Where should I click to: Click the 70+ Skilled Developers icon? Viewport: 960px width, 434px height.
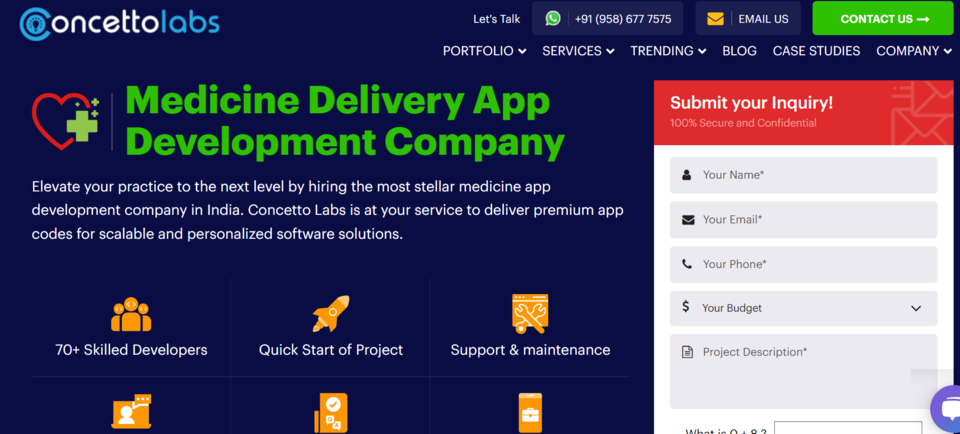point(131,314)
